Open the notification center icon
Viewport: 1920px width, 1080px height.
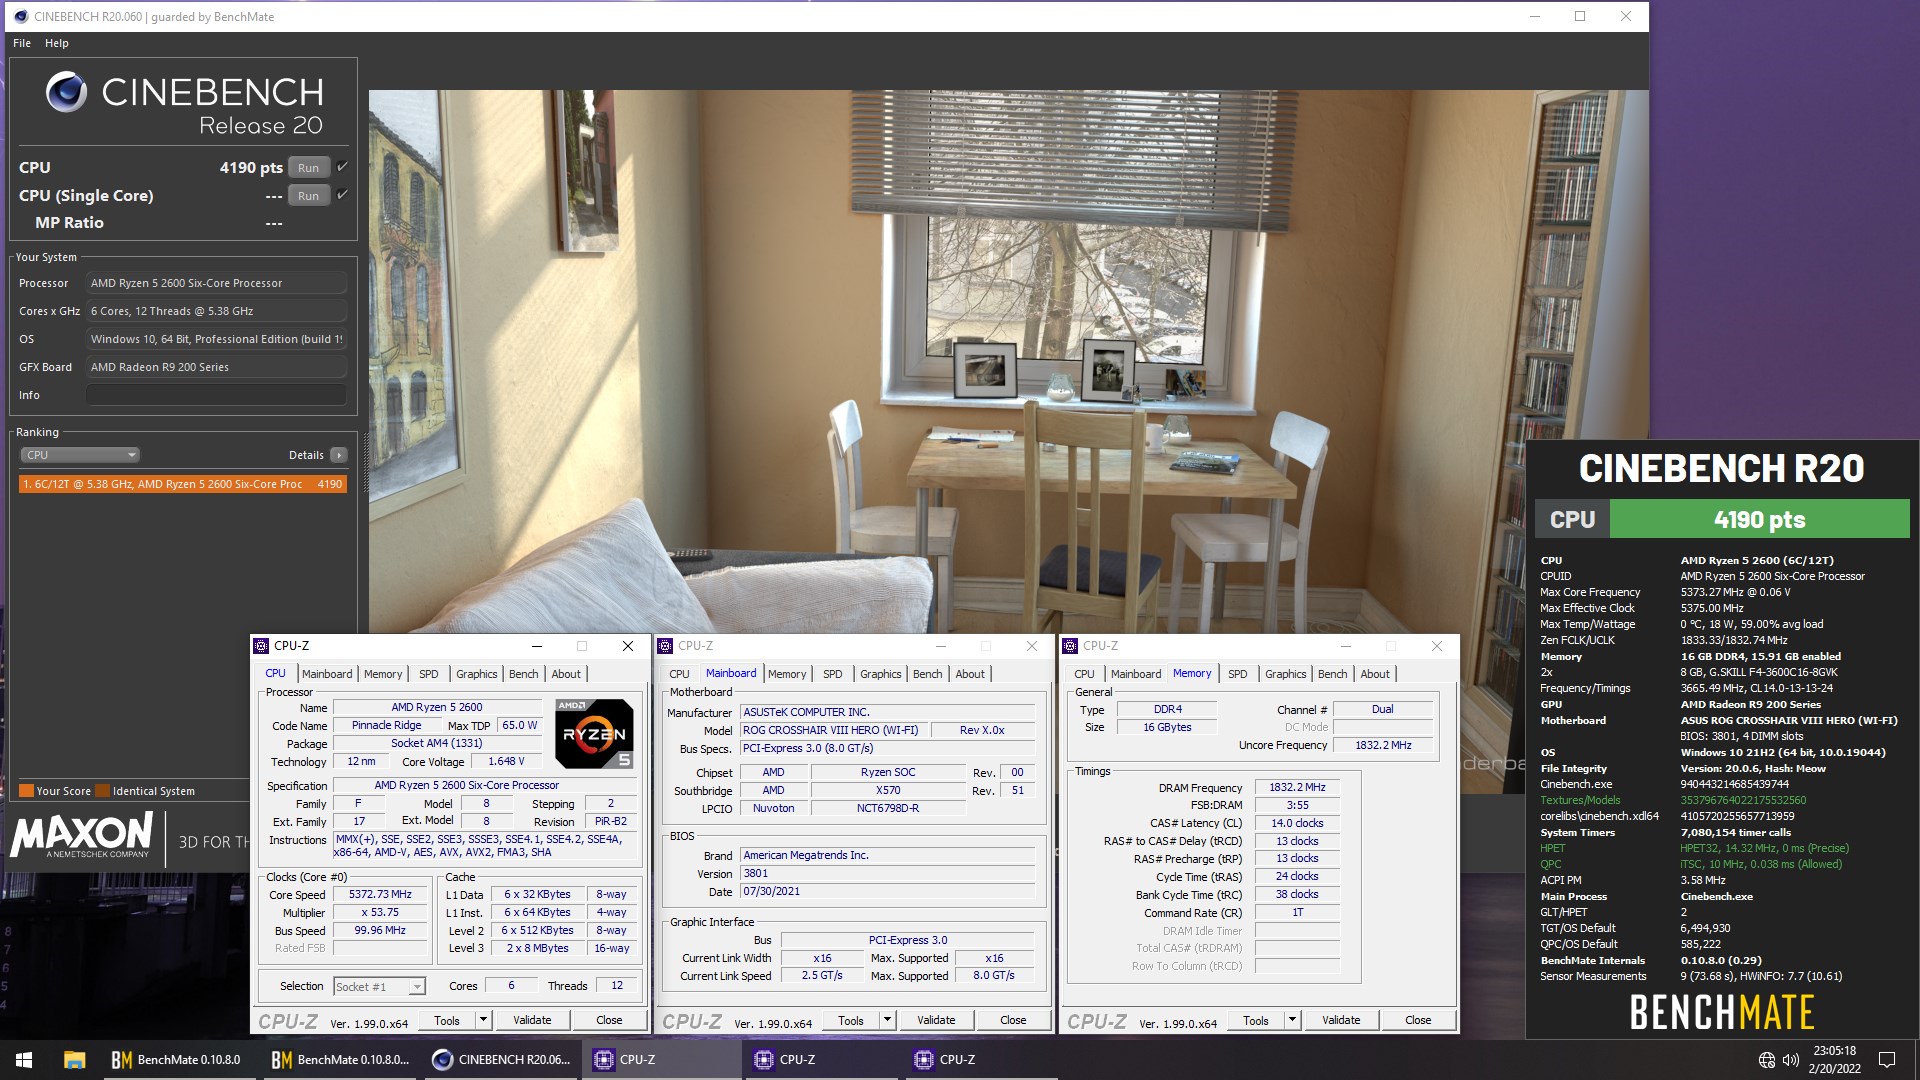point(1887,1060)
